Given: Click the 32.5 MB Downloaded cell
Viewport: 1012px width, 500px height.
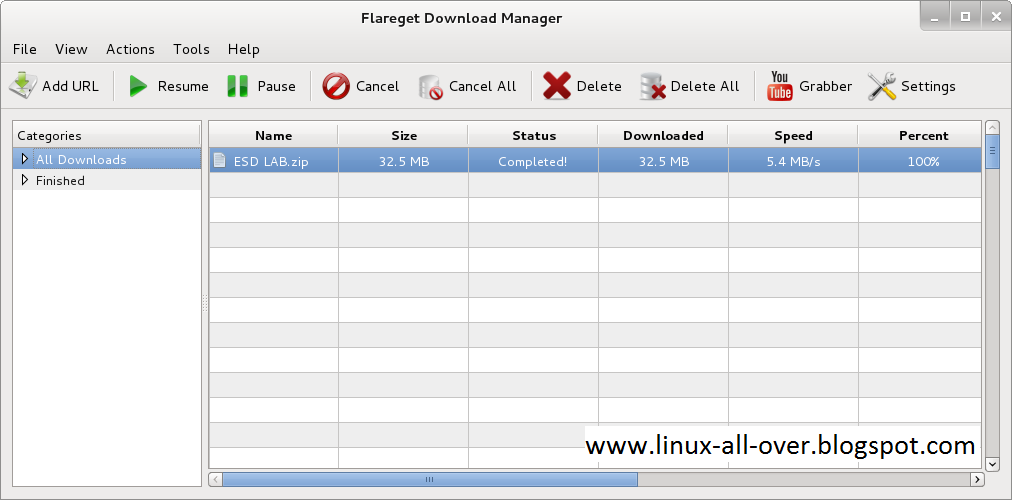Looking at the screenshot, I should 663,161.
